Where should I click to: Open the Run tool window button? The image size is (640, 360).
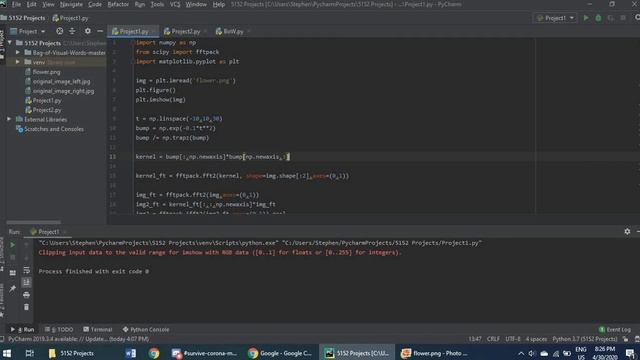tap(22, 329)
